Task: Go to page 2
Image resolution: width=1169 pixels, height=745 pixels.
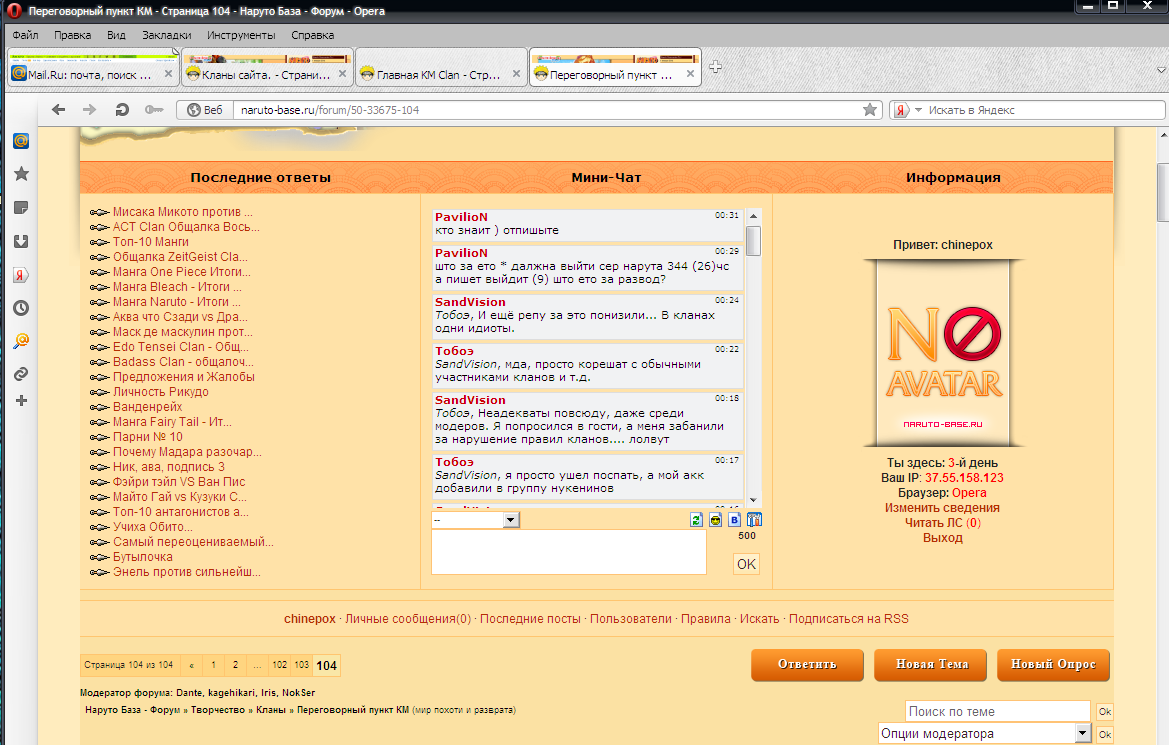Action: coord(236,664)
